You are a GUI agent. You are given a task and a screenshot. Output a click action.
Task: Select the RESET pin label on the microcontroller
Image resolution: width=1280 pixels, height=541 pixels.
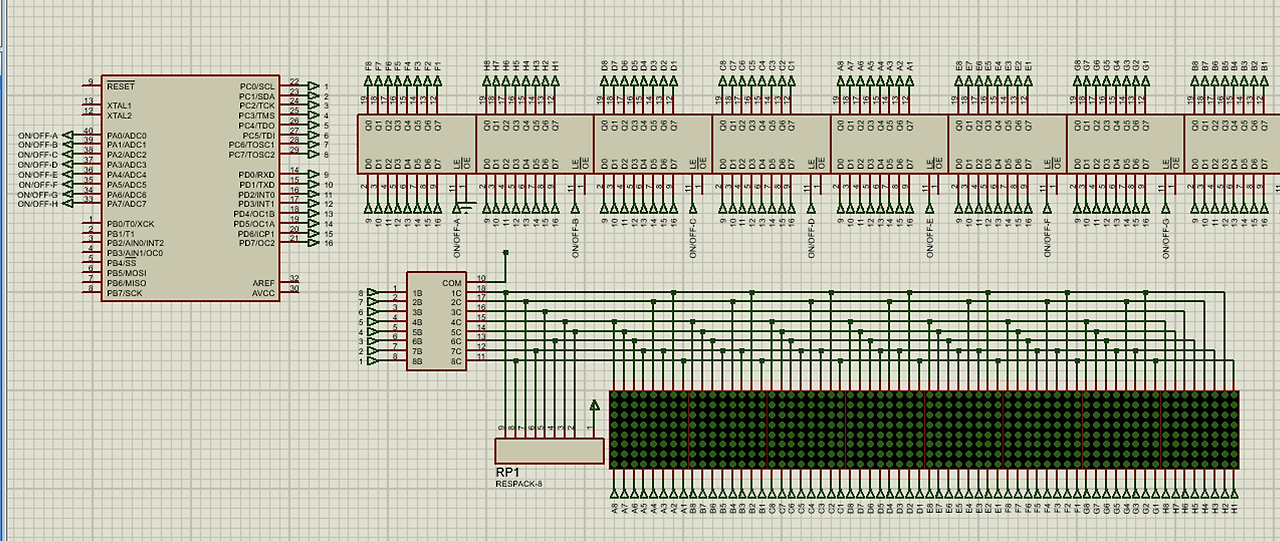pyautogui.click(x=120, y=86)
